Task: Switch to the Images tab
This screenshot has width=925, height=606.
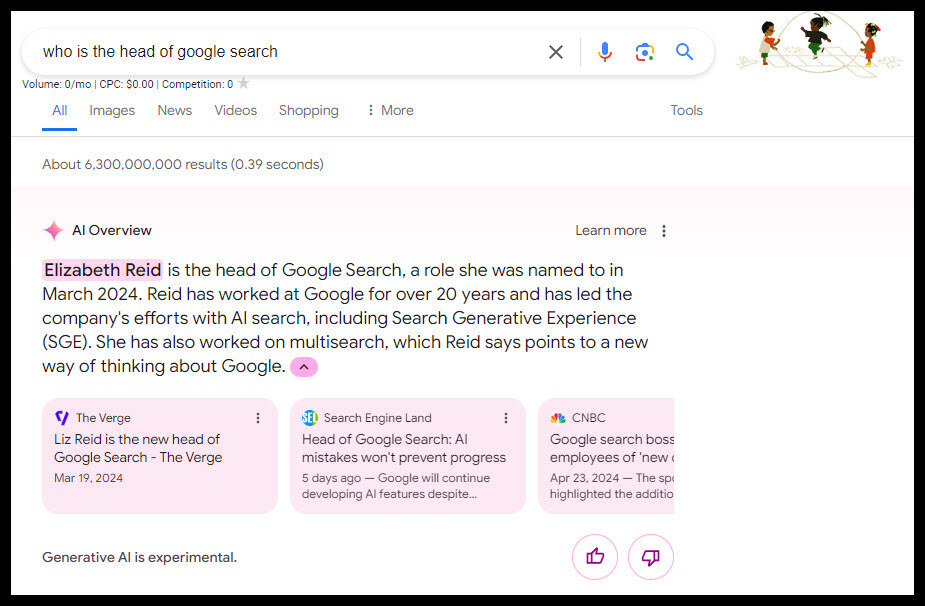Action: tap(111, 110)
